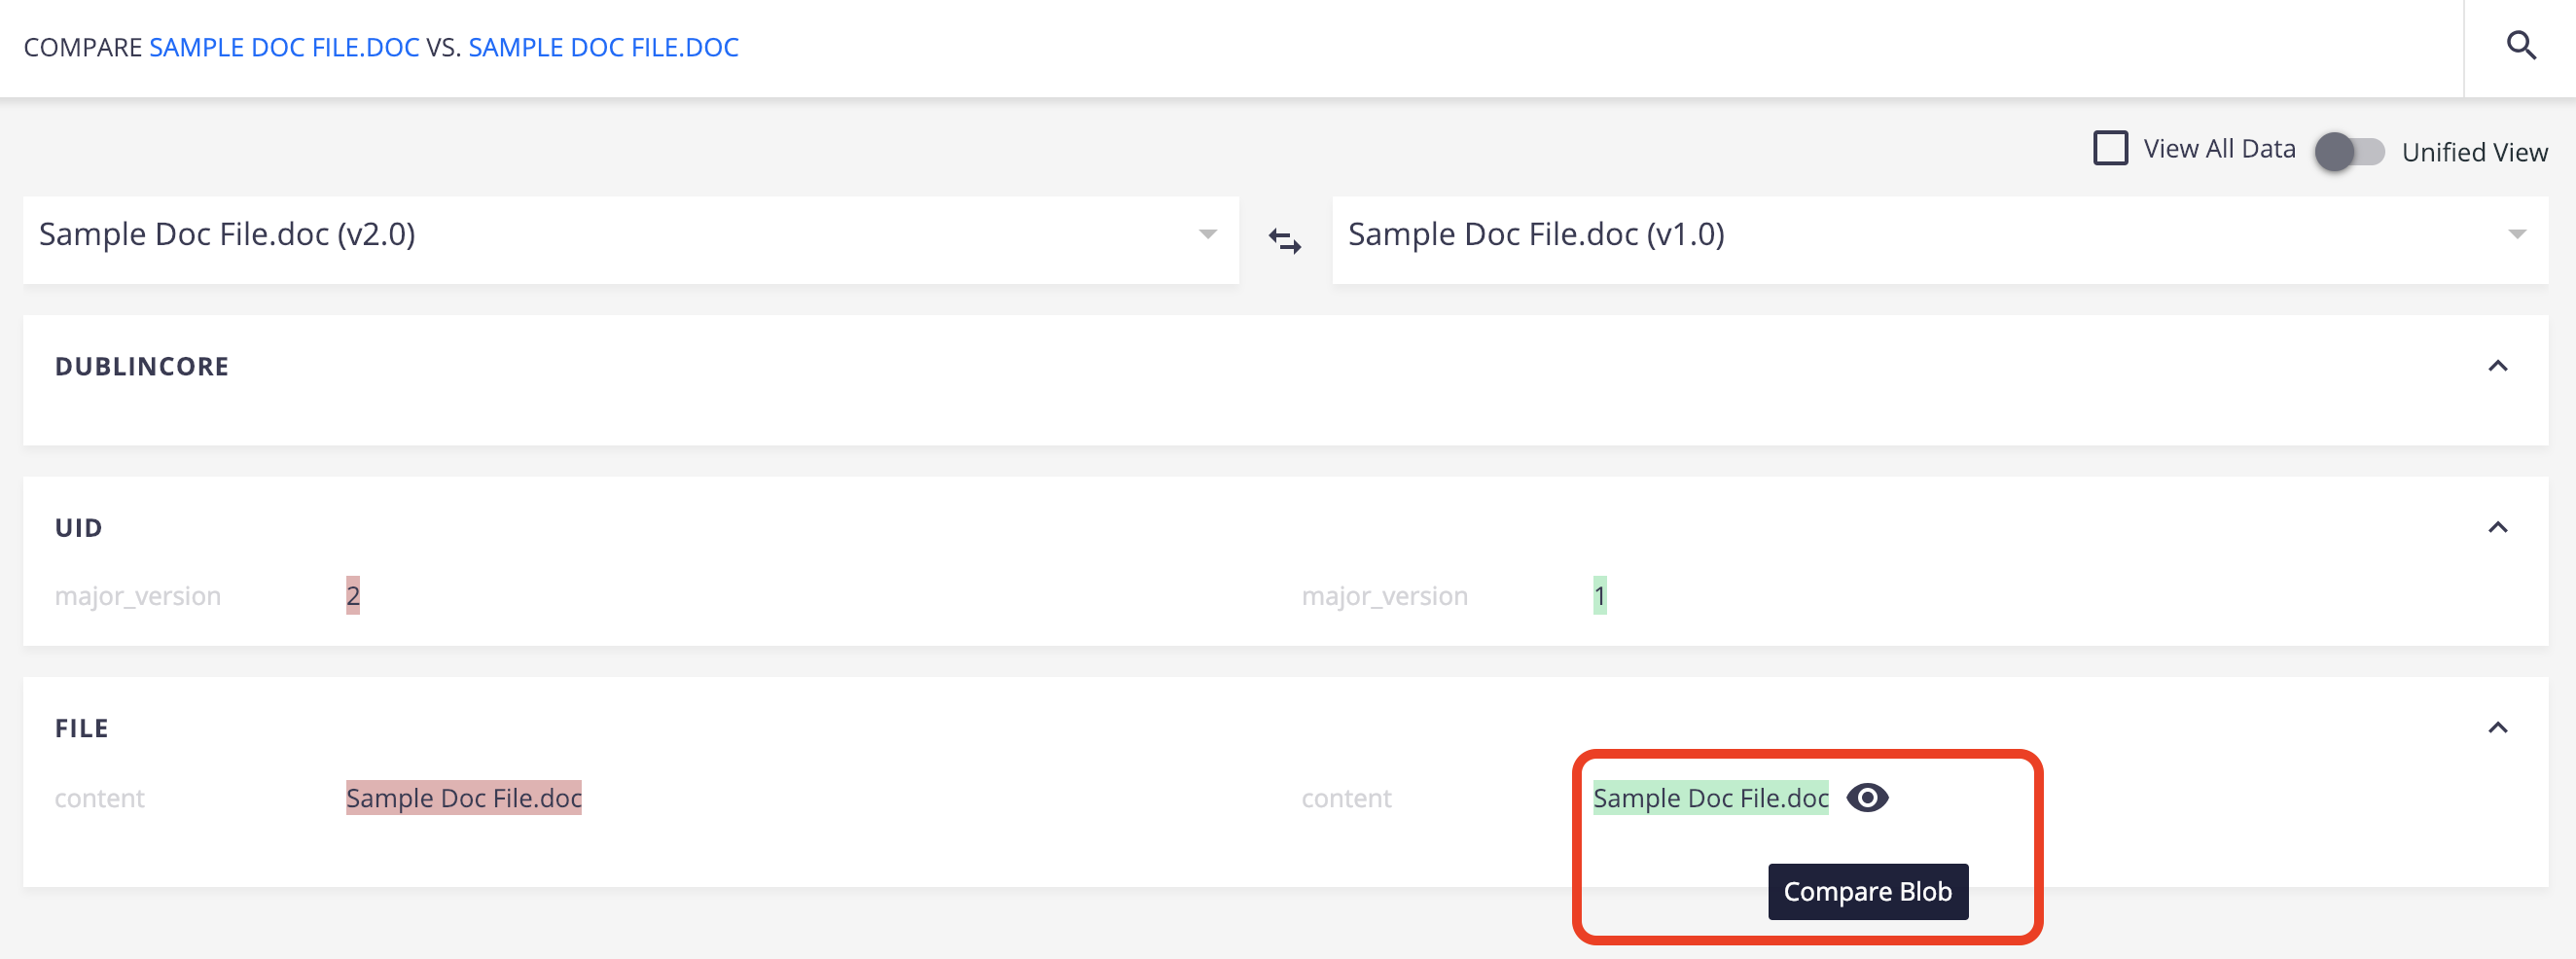The image size is (2576, 959).
Task: Click the DUBLINCORE section heading
Action: coord(142,366)
